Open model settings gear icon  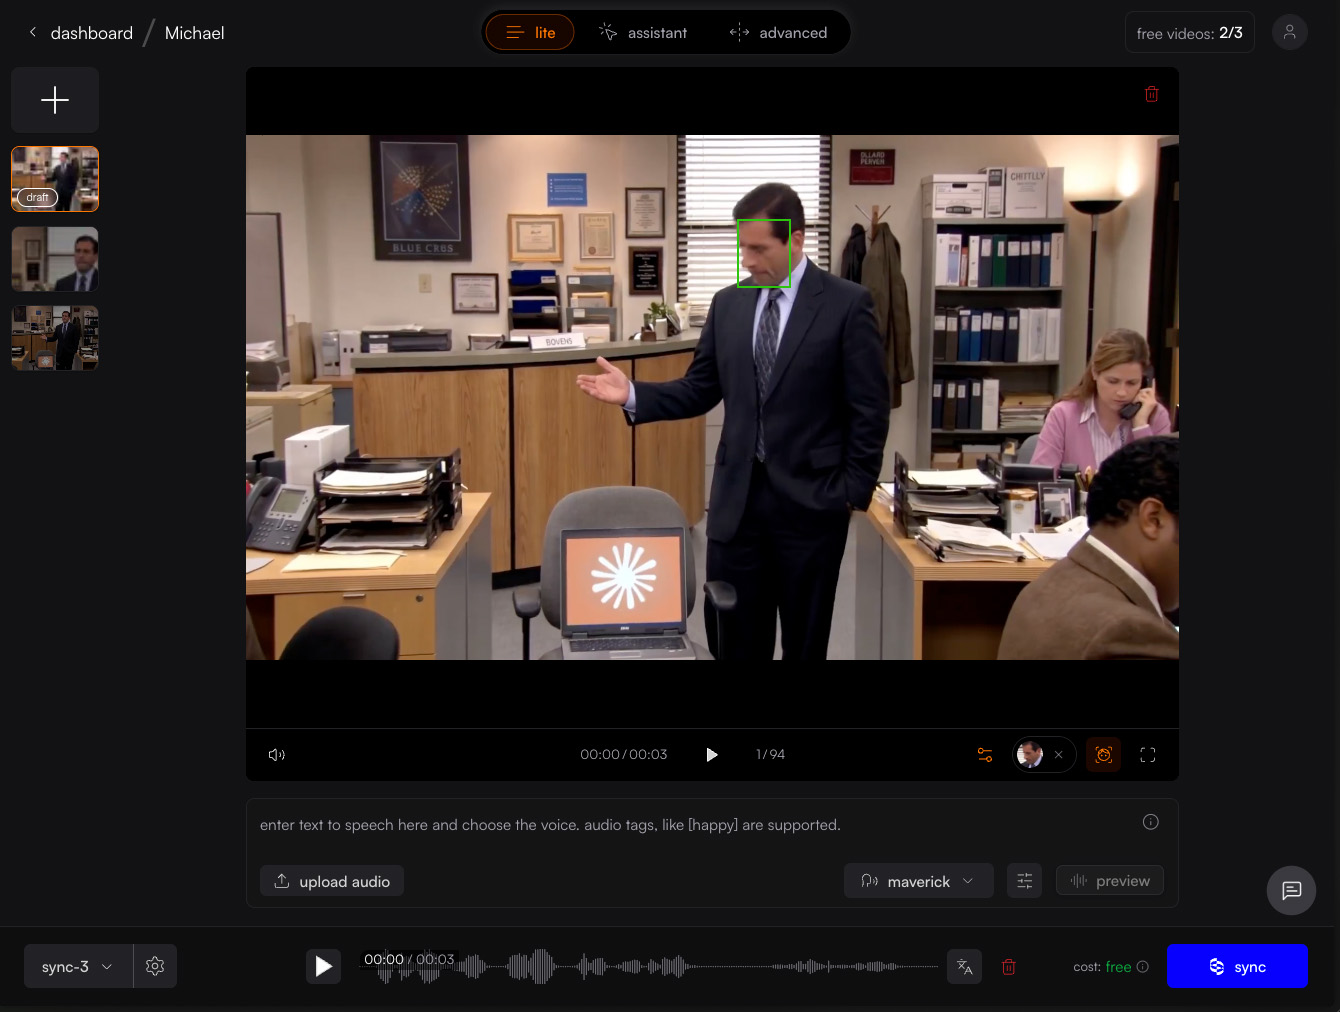pyautogui.click(x=155, y=967)
